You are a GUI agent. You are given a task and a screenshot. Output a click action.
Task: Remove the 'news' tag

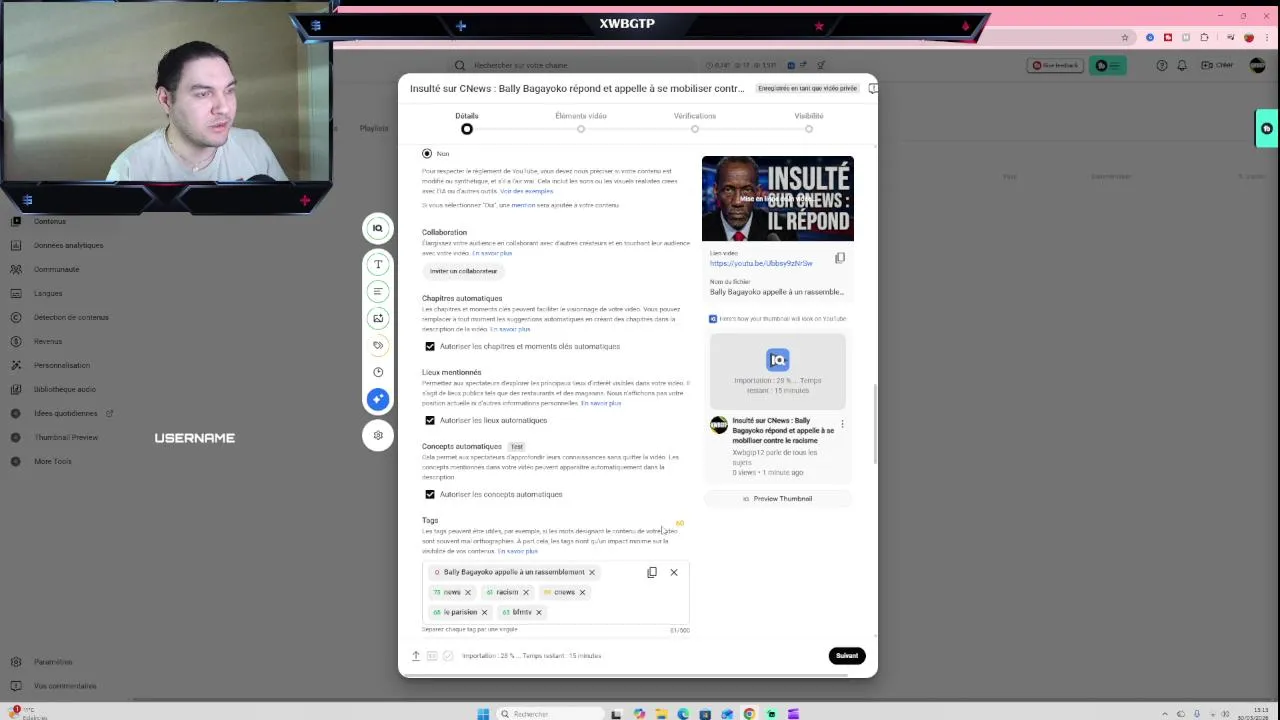pyautogui.click(x=467, y=592)
